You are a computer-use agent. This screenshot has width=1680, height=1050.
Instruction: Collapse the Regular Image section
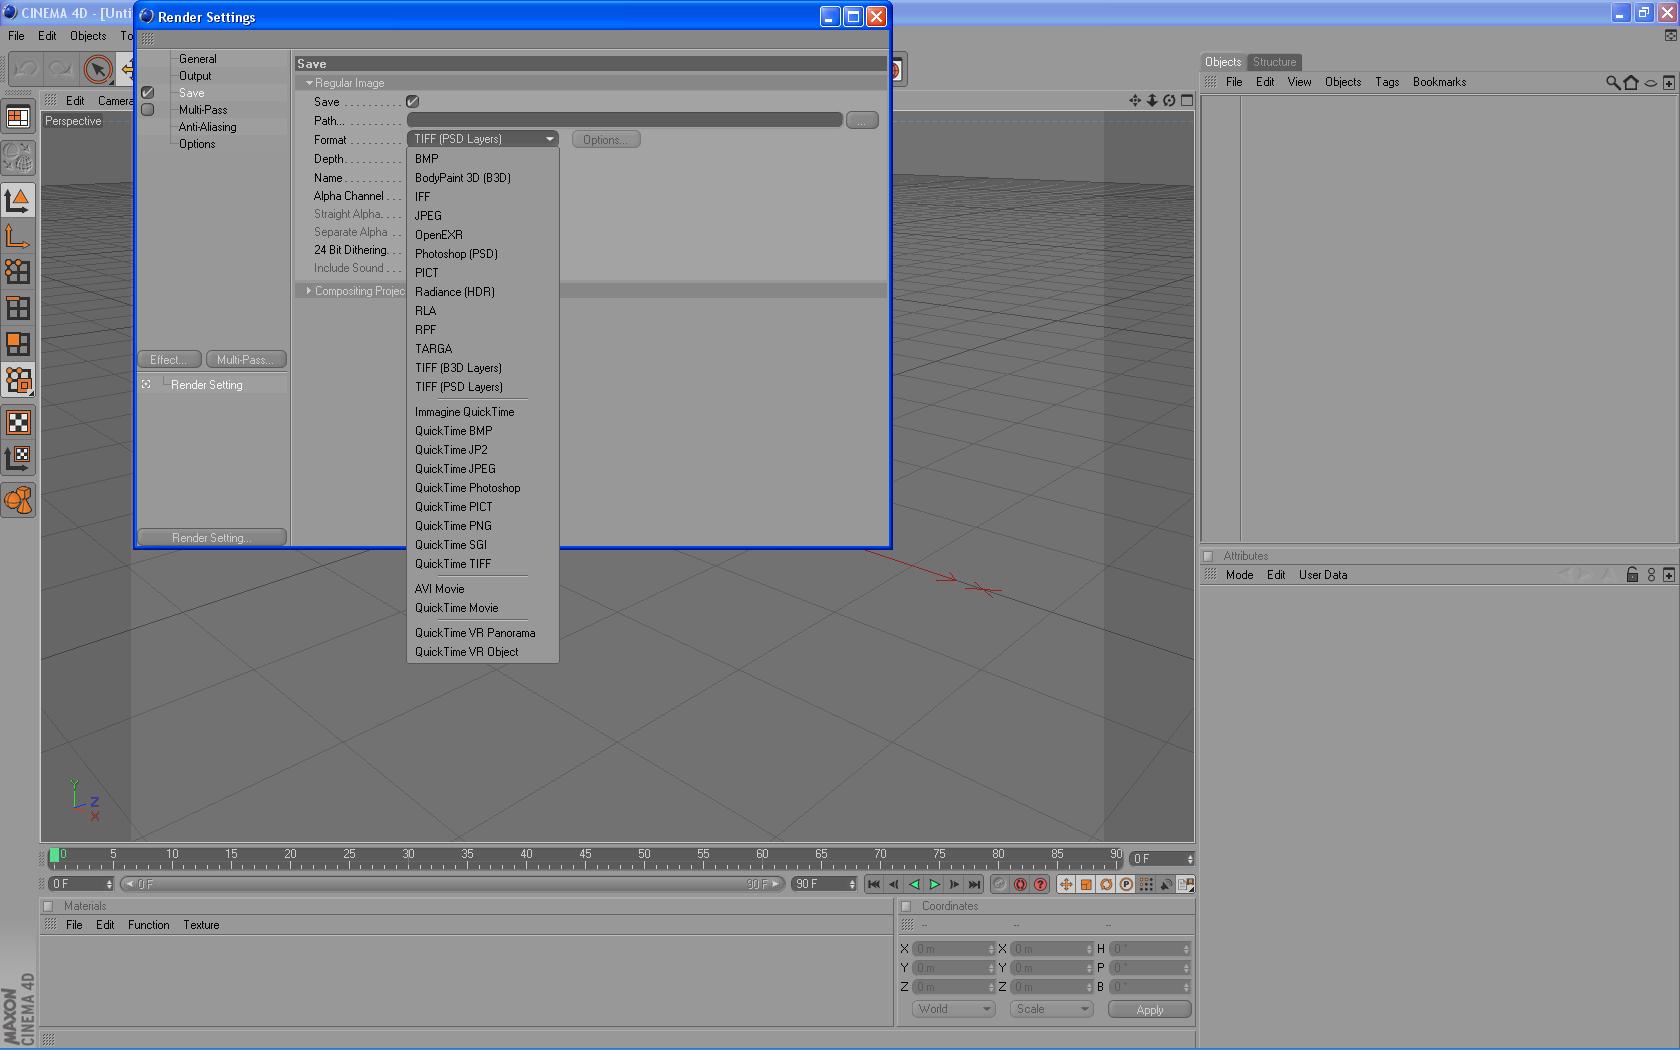pos(310,83)
